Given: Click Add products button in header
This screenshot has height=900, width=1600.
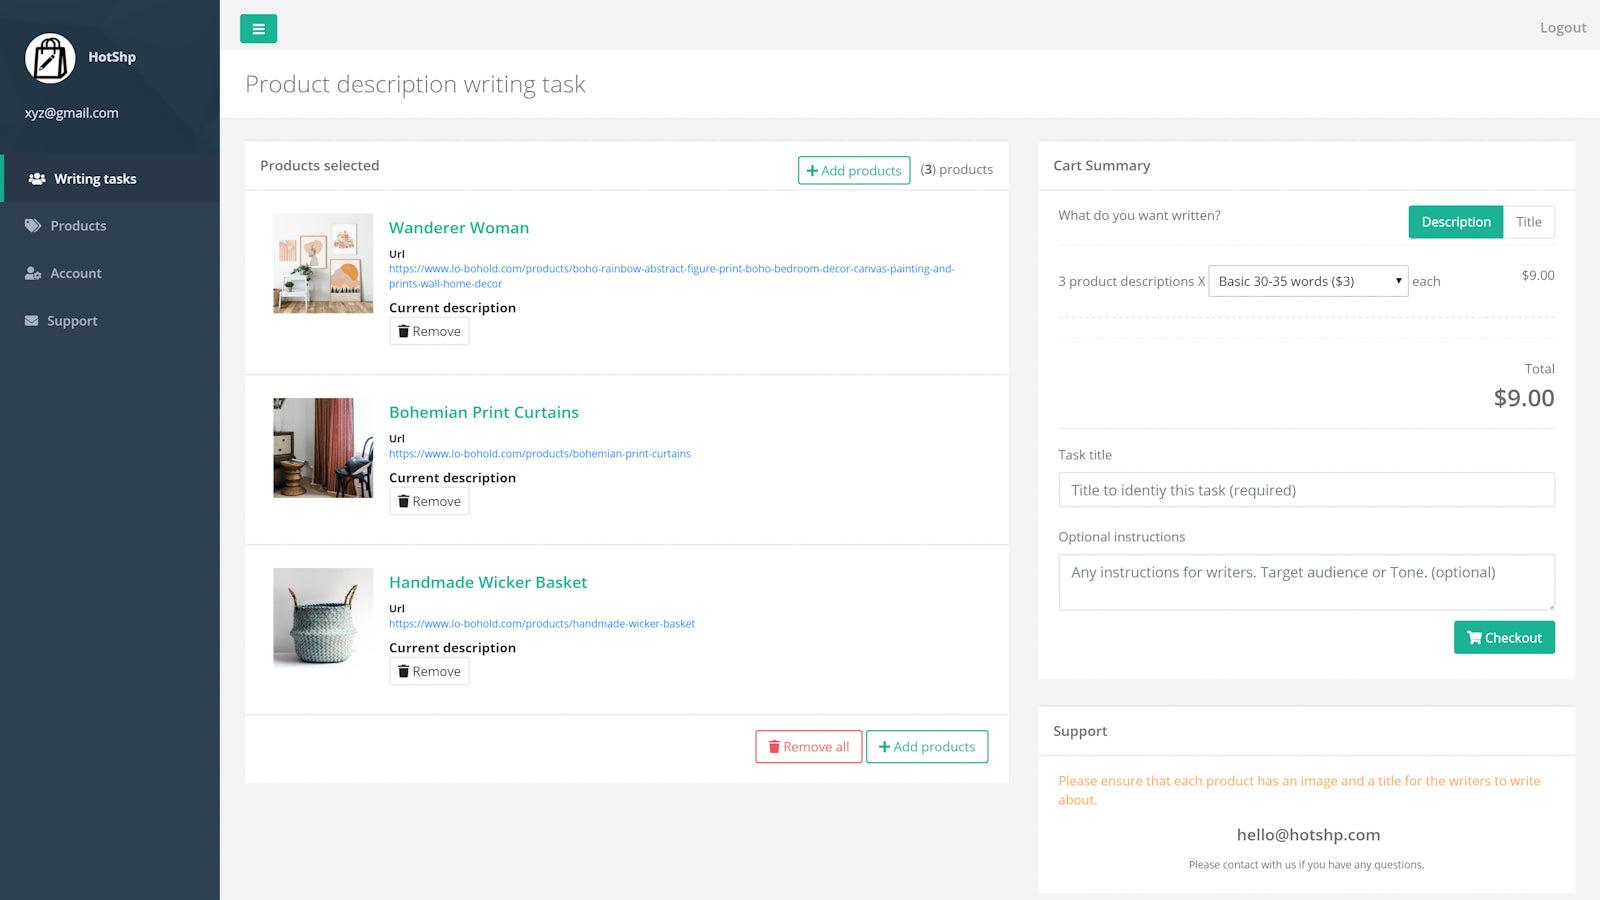Looking at the screenshot, I should tap(853, 170).
